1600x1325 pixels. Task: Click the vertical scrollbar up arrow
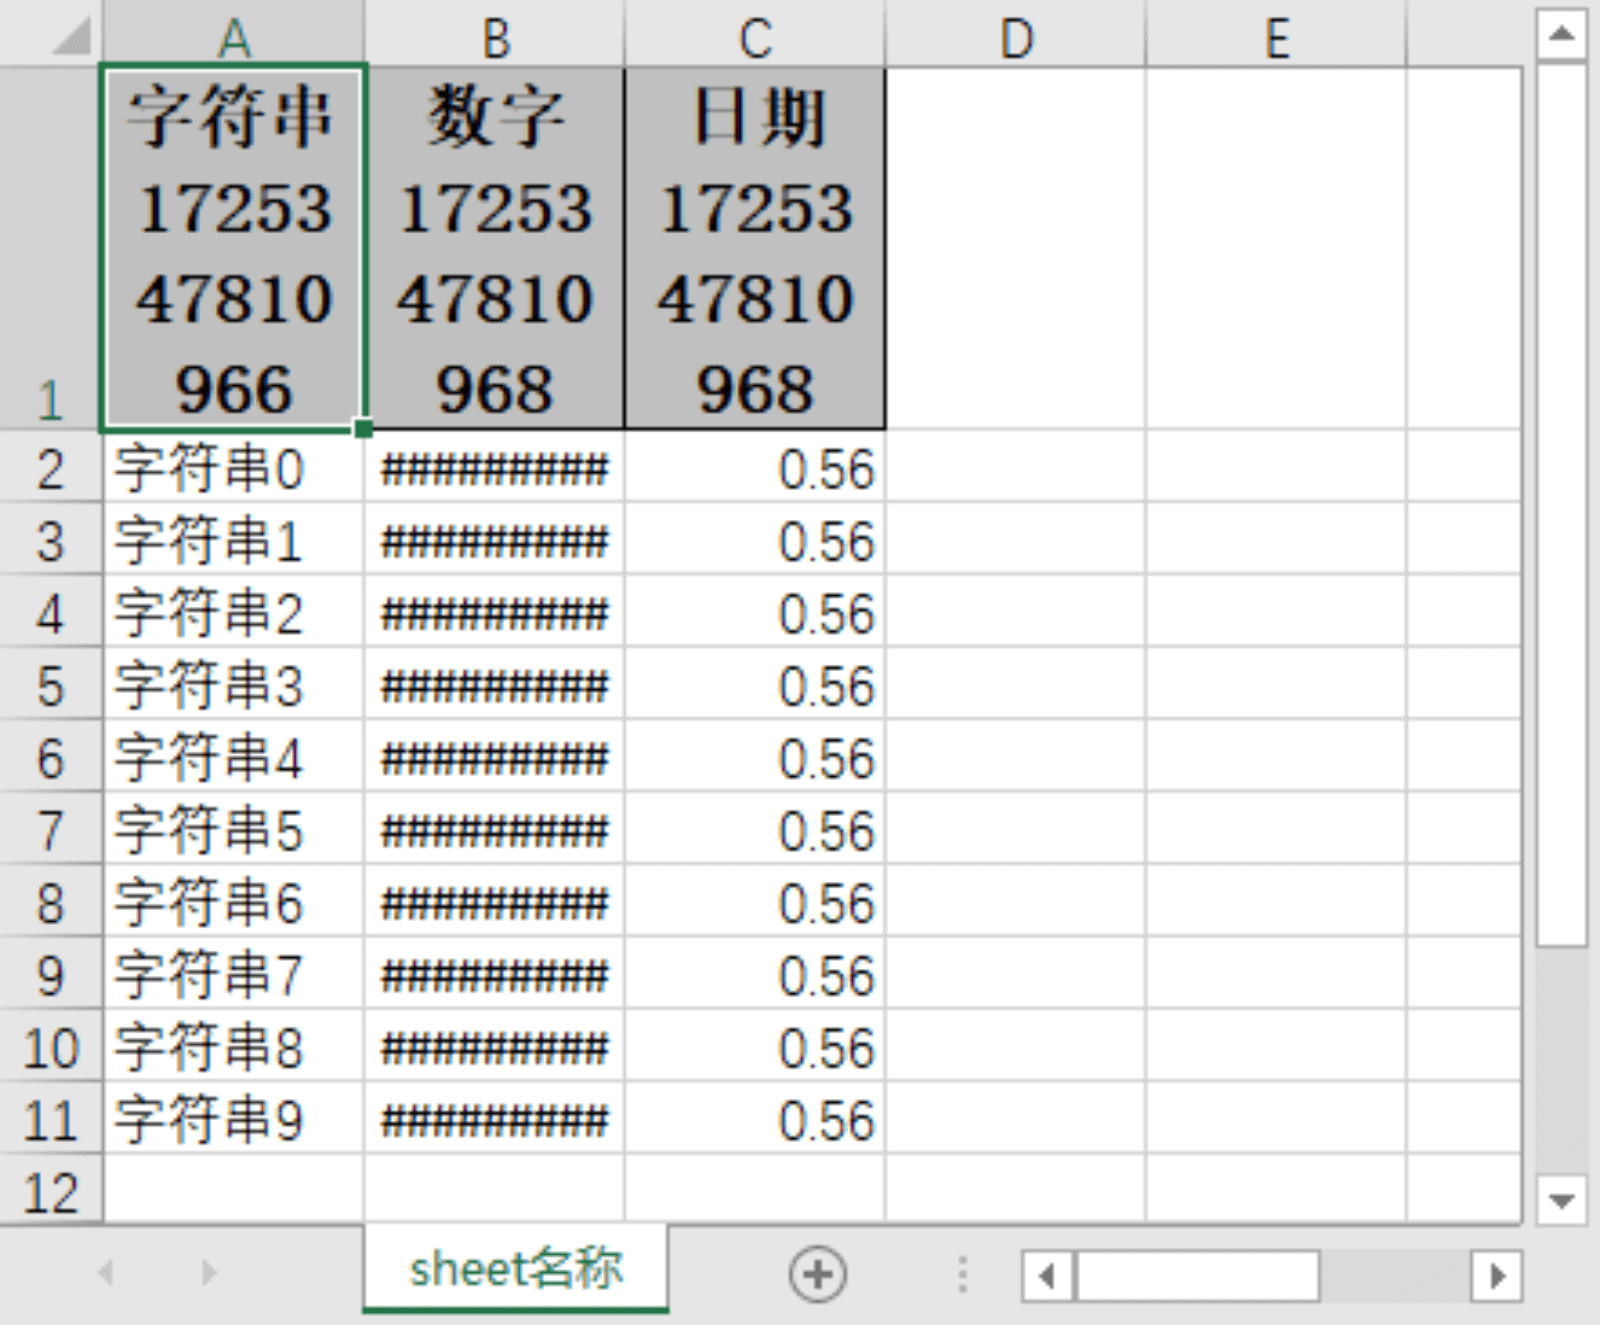click(1560, 30)
